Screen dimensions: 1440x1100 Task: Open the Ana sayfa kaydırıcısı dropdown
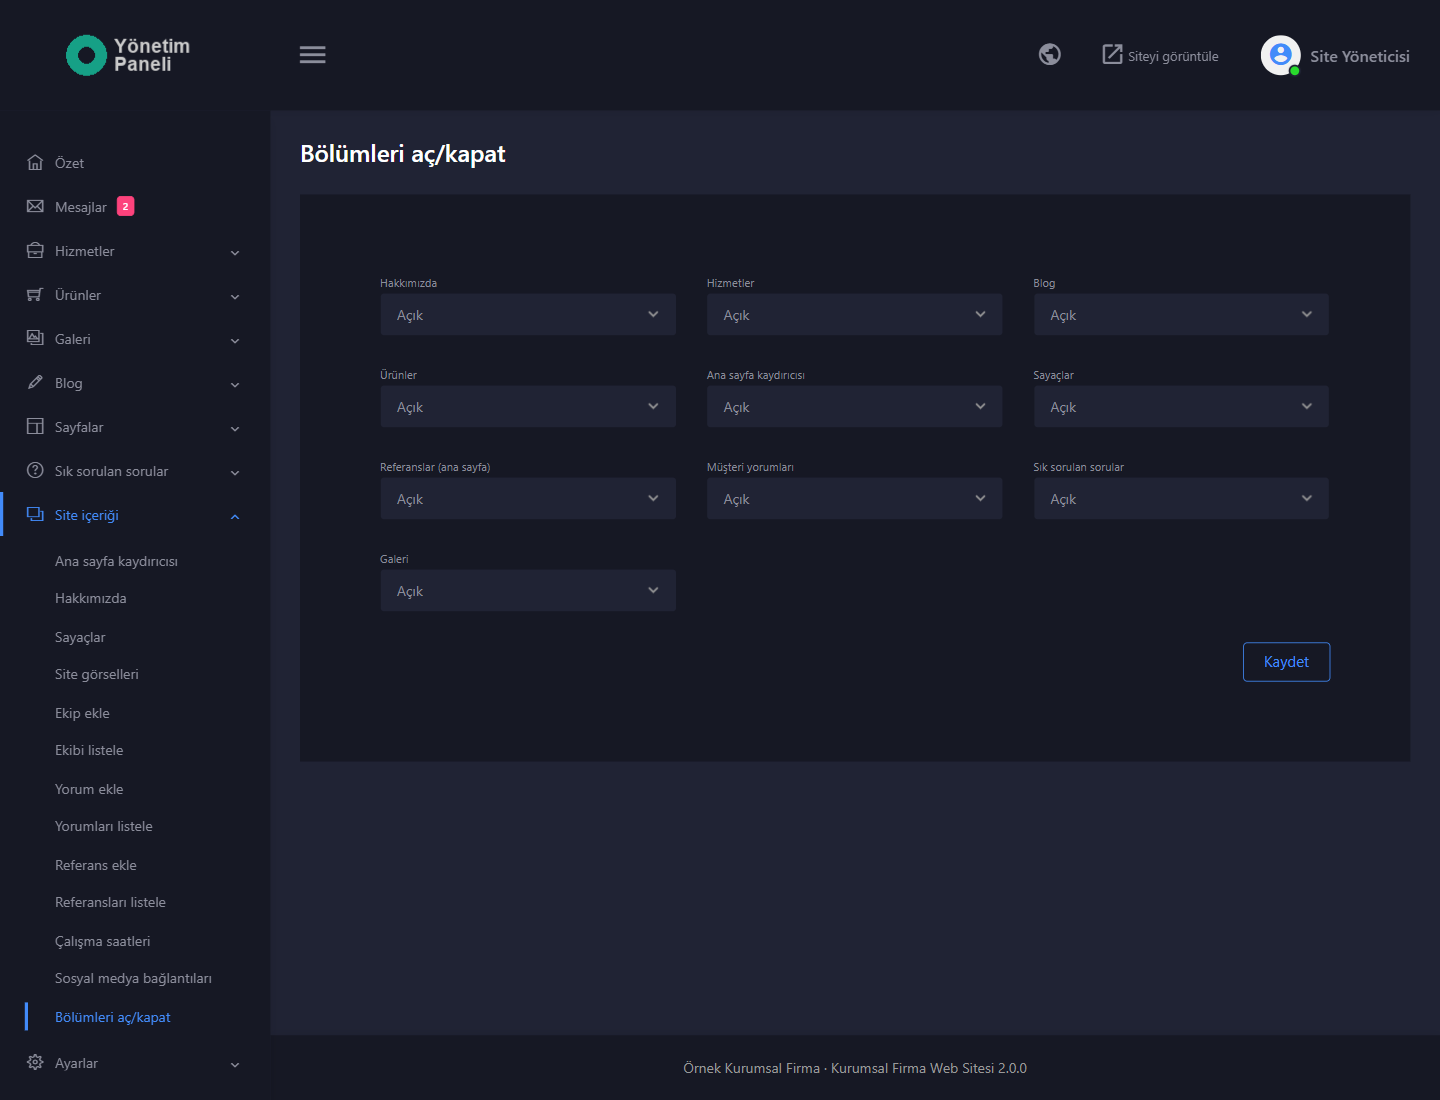pos(854,407)
